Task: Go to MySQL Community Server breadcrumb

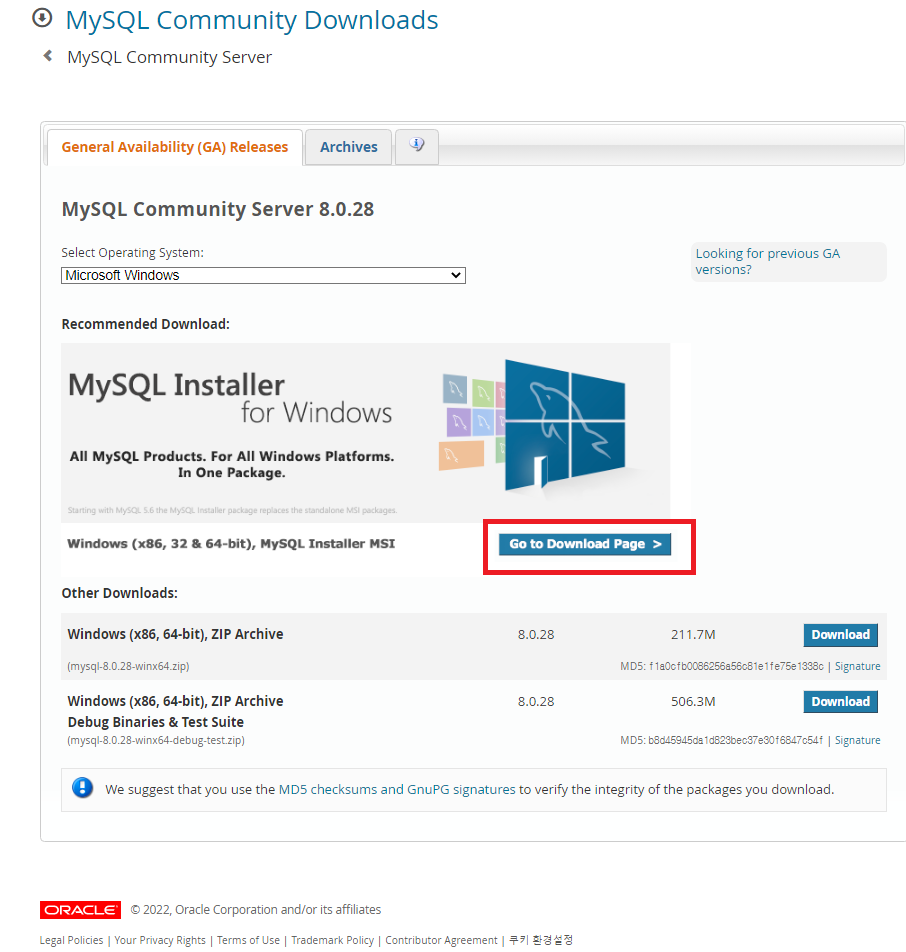Action: 169,57
